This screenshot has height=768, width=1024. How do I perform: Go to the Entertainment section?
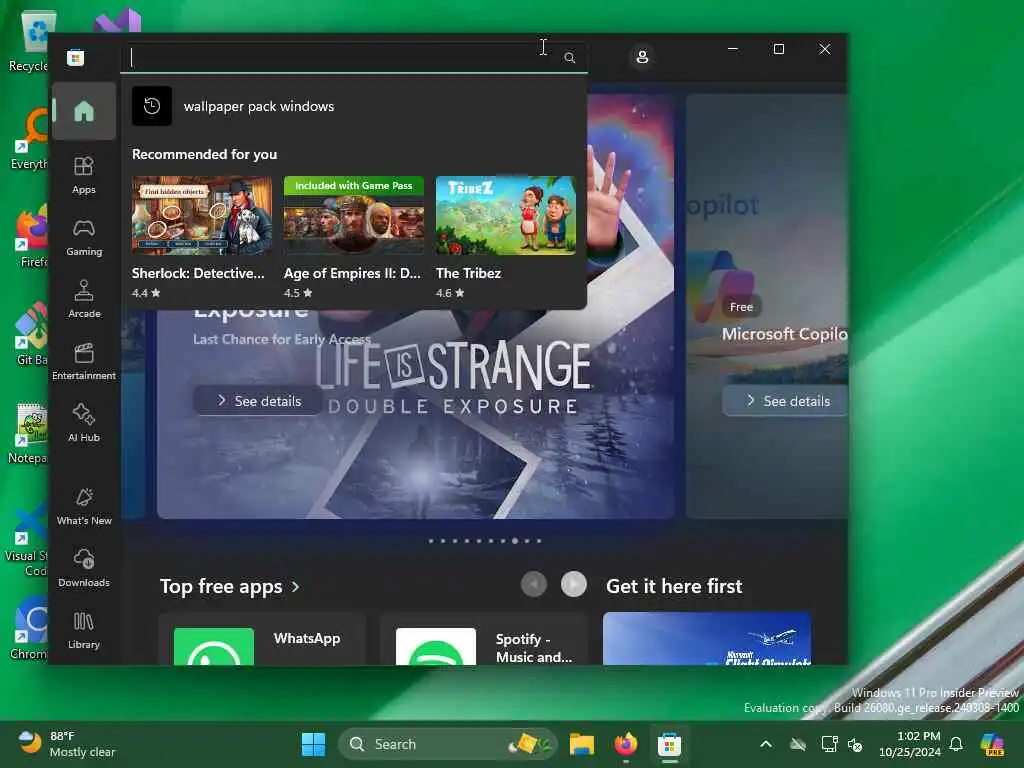[x=84, y=361]
